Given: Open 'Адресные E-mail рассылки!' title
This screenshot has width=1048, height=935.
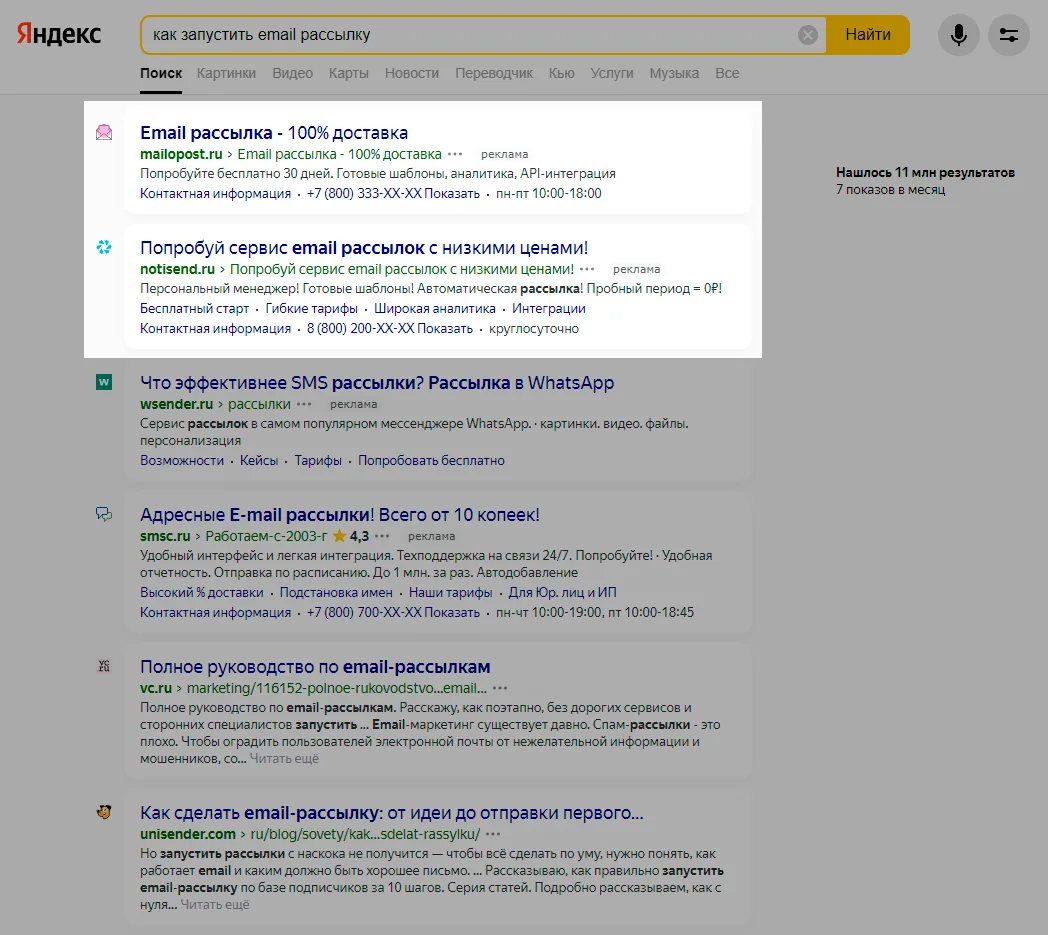Looking at the screenshot, I should tap(340, 515).
